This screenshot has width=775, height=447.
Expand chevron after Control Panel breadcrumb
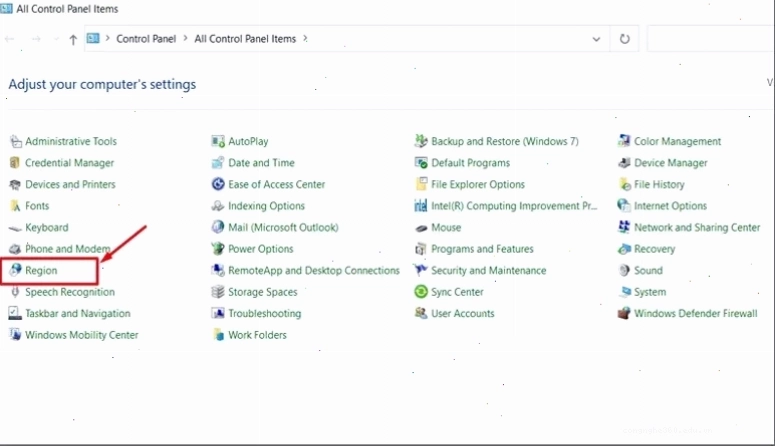[185, 38]
